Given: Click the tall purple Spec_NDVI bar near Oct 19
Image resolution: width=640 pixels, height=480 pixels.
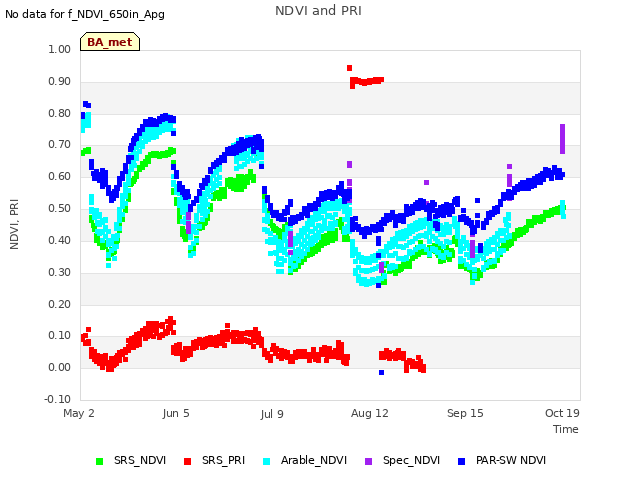Looking at the screenshot, I should (562, 139).
